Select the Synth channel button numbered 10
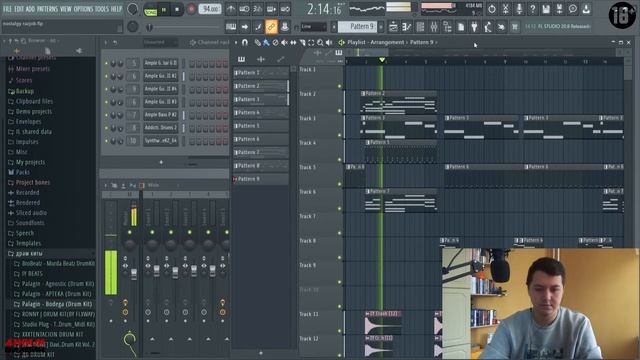This screenshot has height=360, width=640. point(161,141)
